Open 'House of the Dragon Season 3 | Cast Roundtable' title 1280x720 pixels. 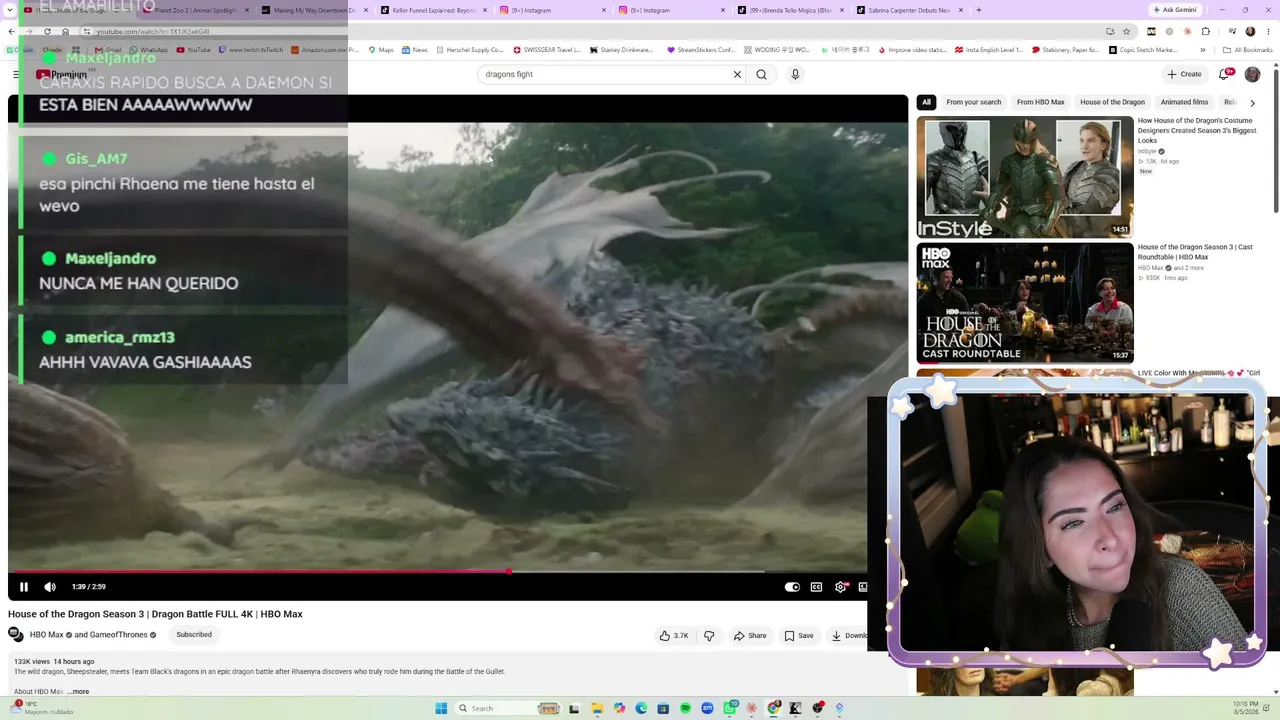point(1195,252)
